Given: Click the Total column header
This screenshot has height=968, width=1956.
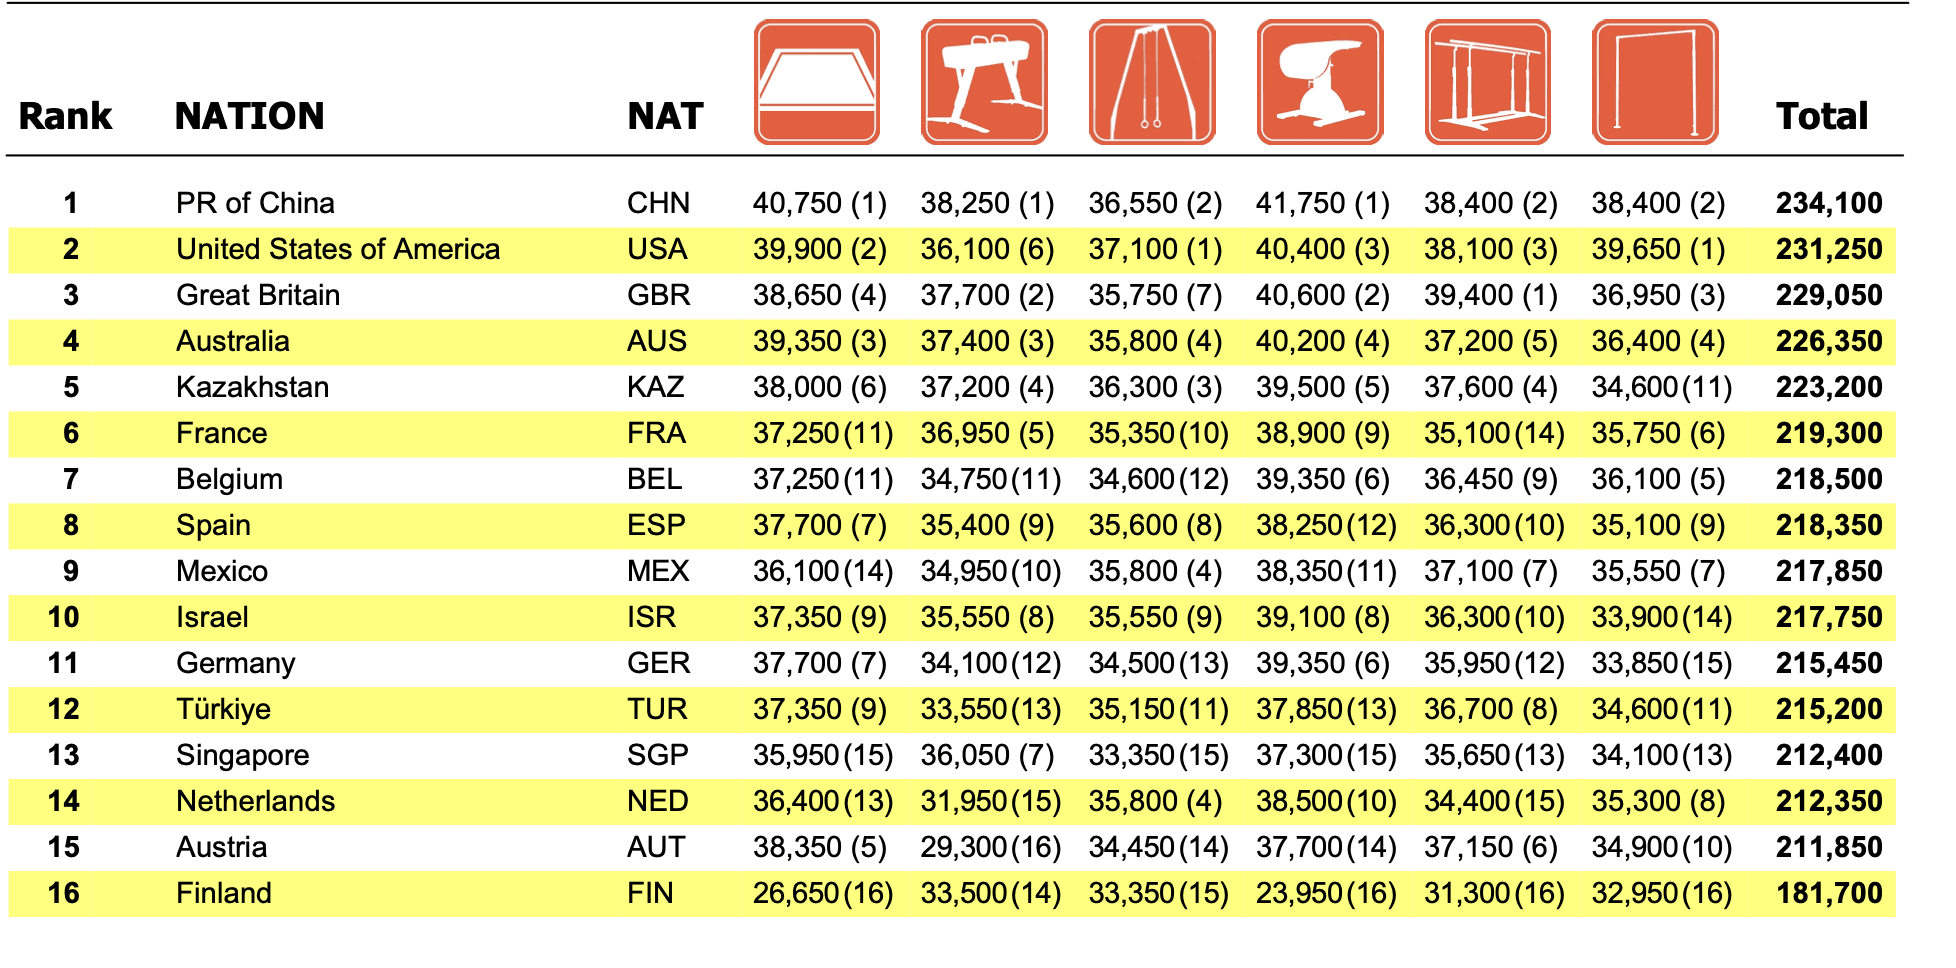Looking at the screenshot, I should (1822, 116).
